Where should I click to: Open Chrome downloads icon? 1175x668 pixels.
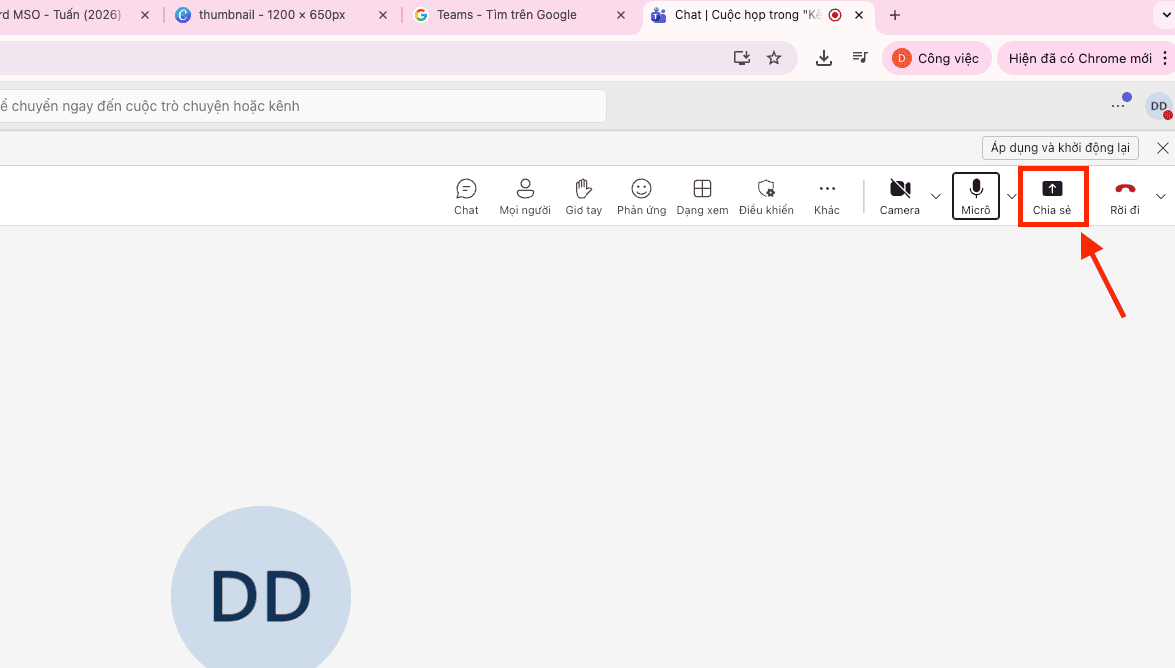click(824, 58)
